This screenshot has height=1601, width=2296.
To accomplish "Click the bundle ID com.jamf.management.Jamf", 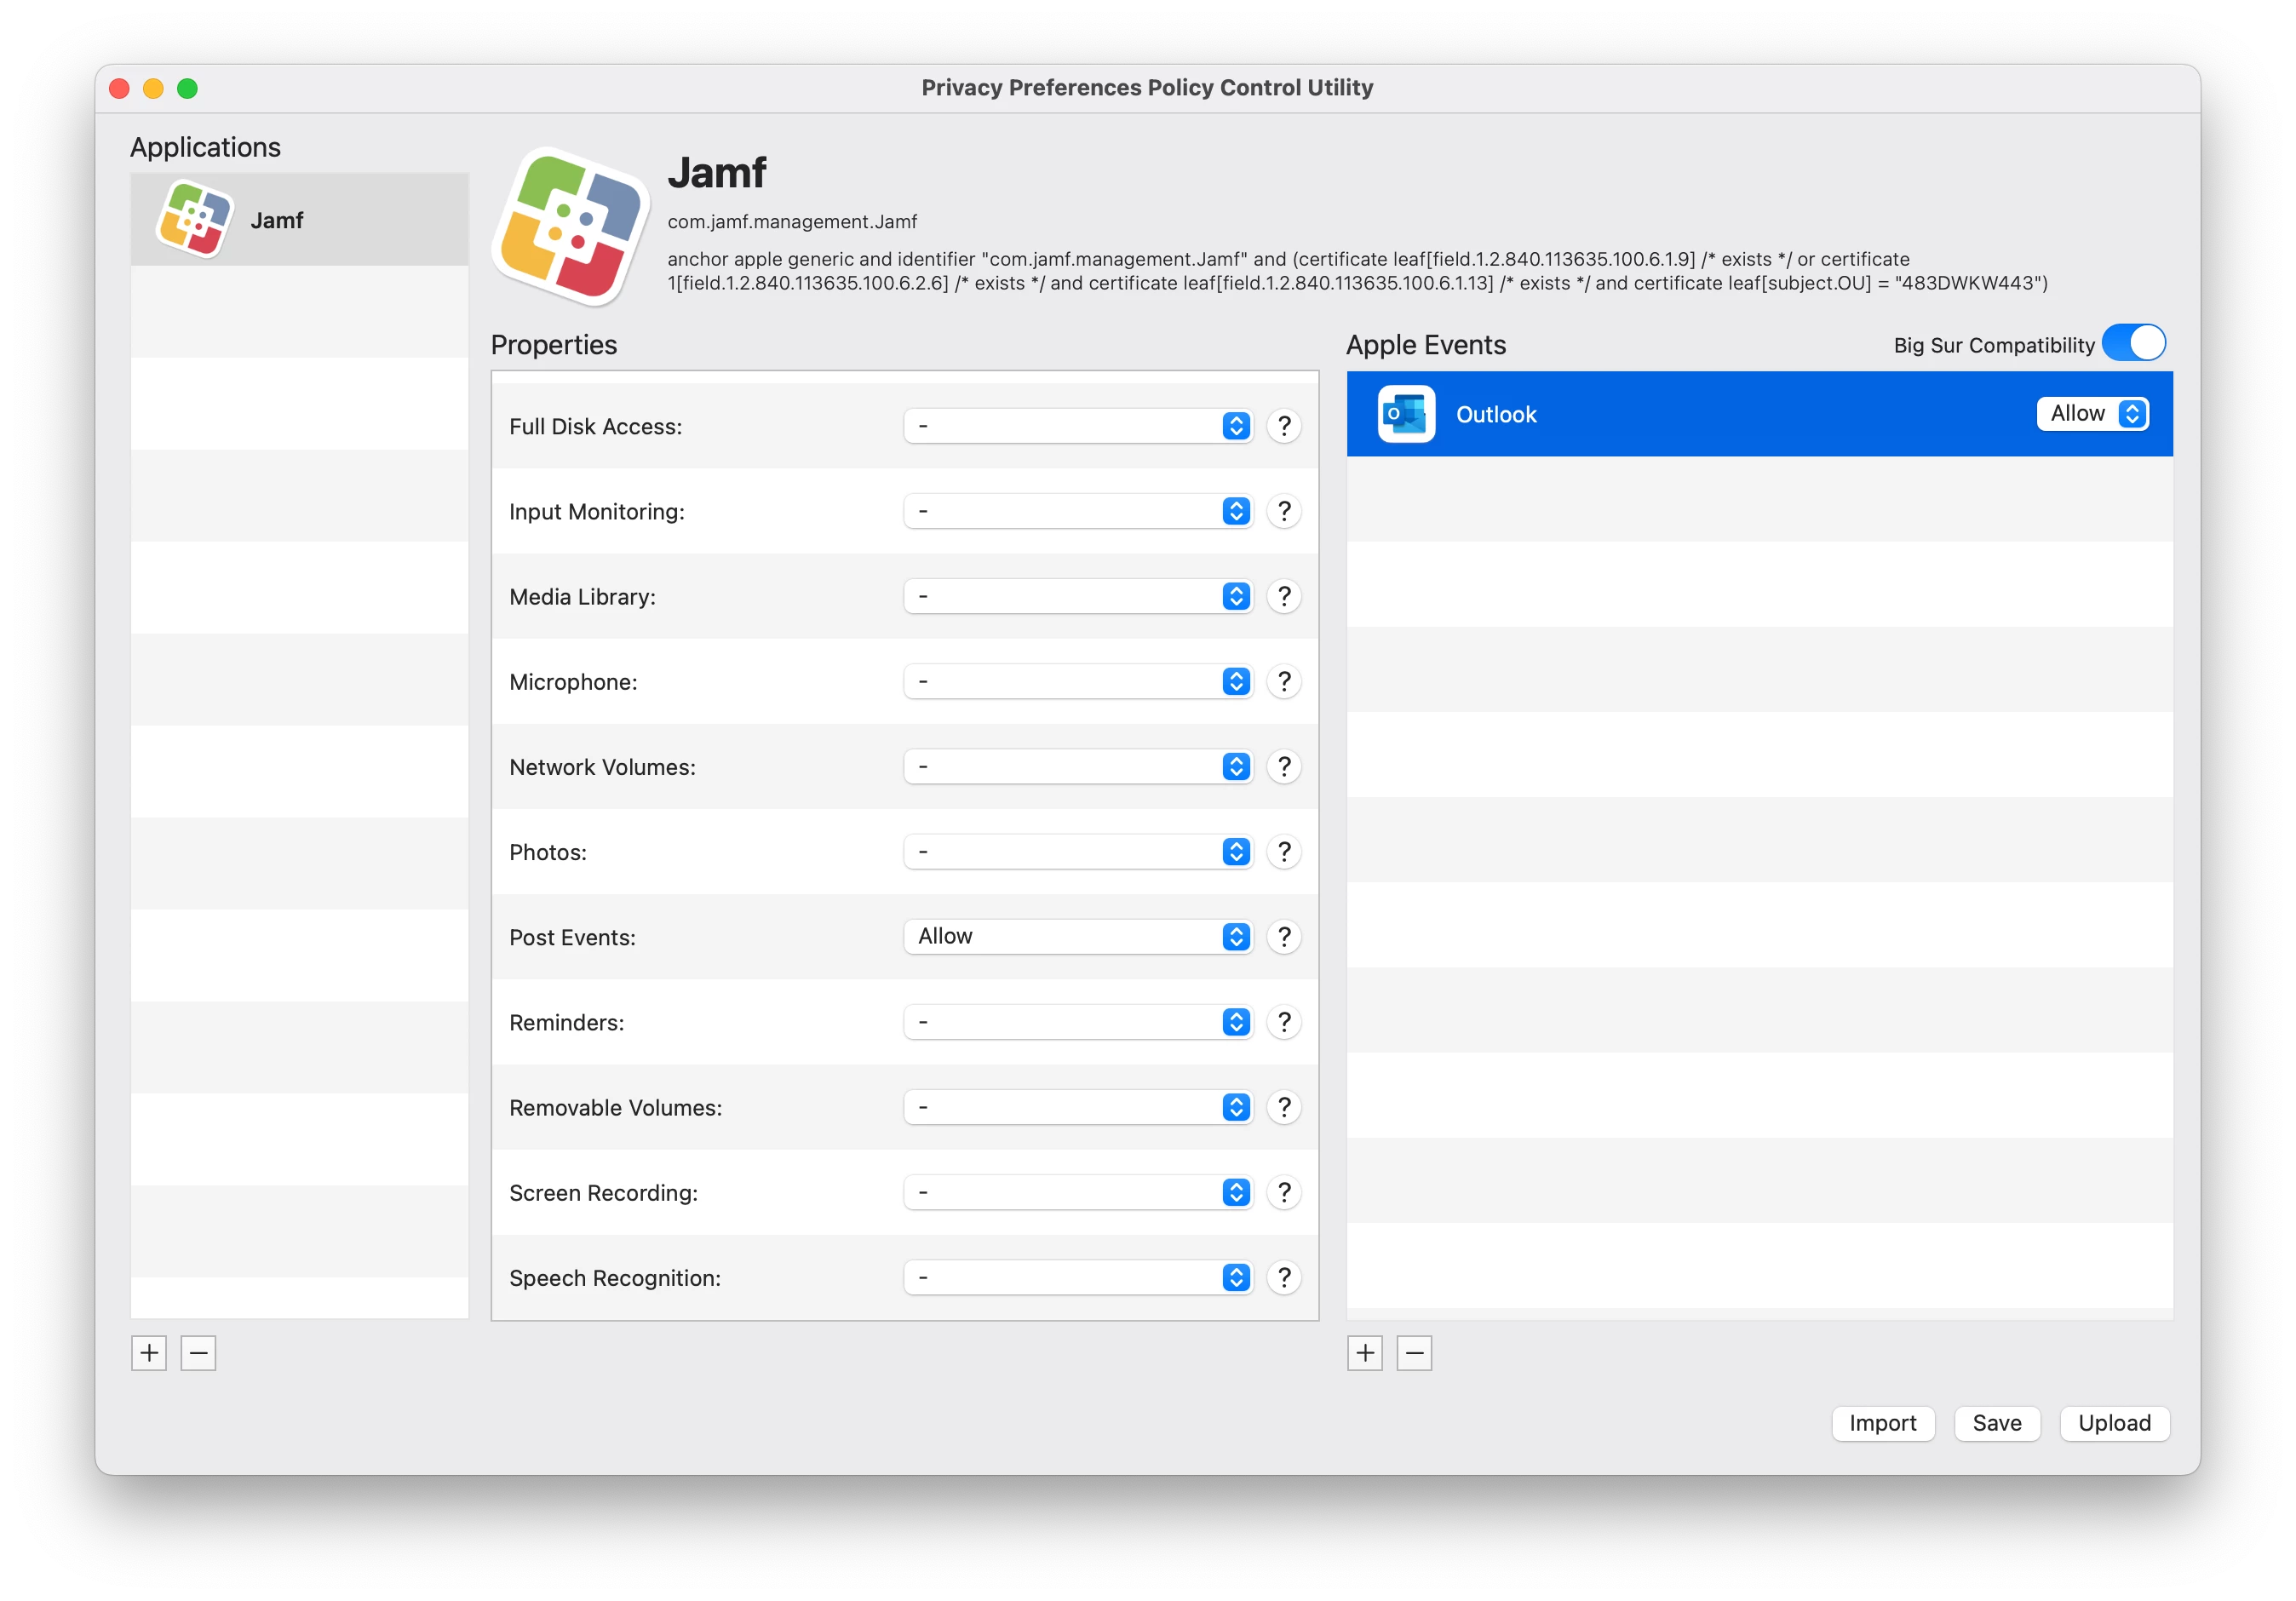I will [792, 221].
